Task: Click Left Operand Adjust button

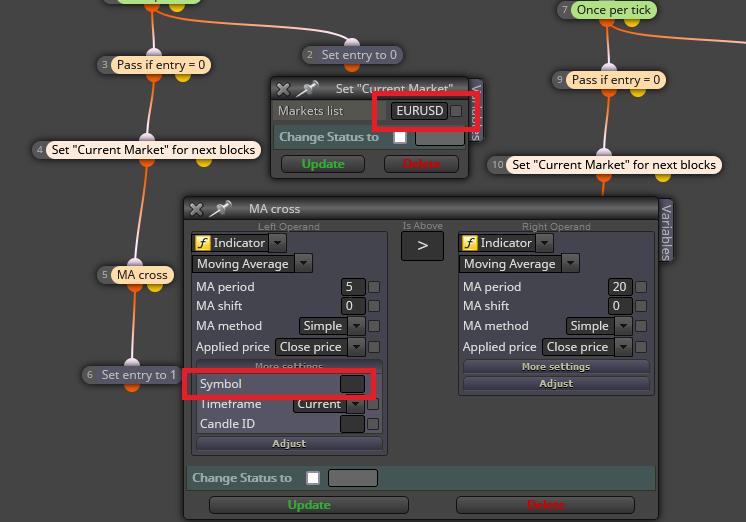Action: [289, 443]
